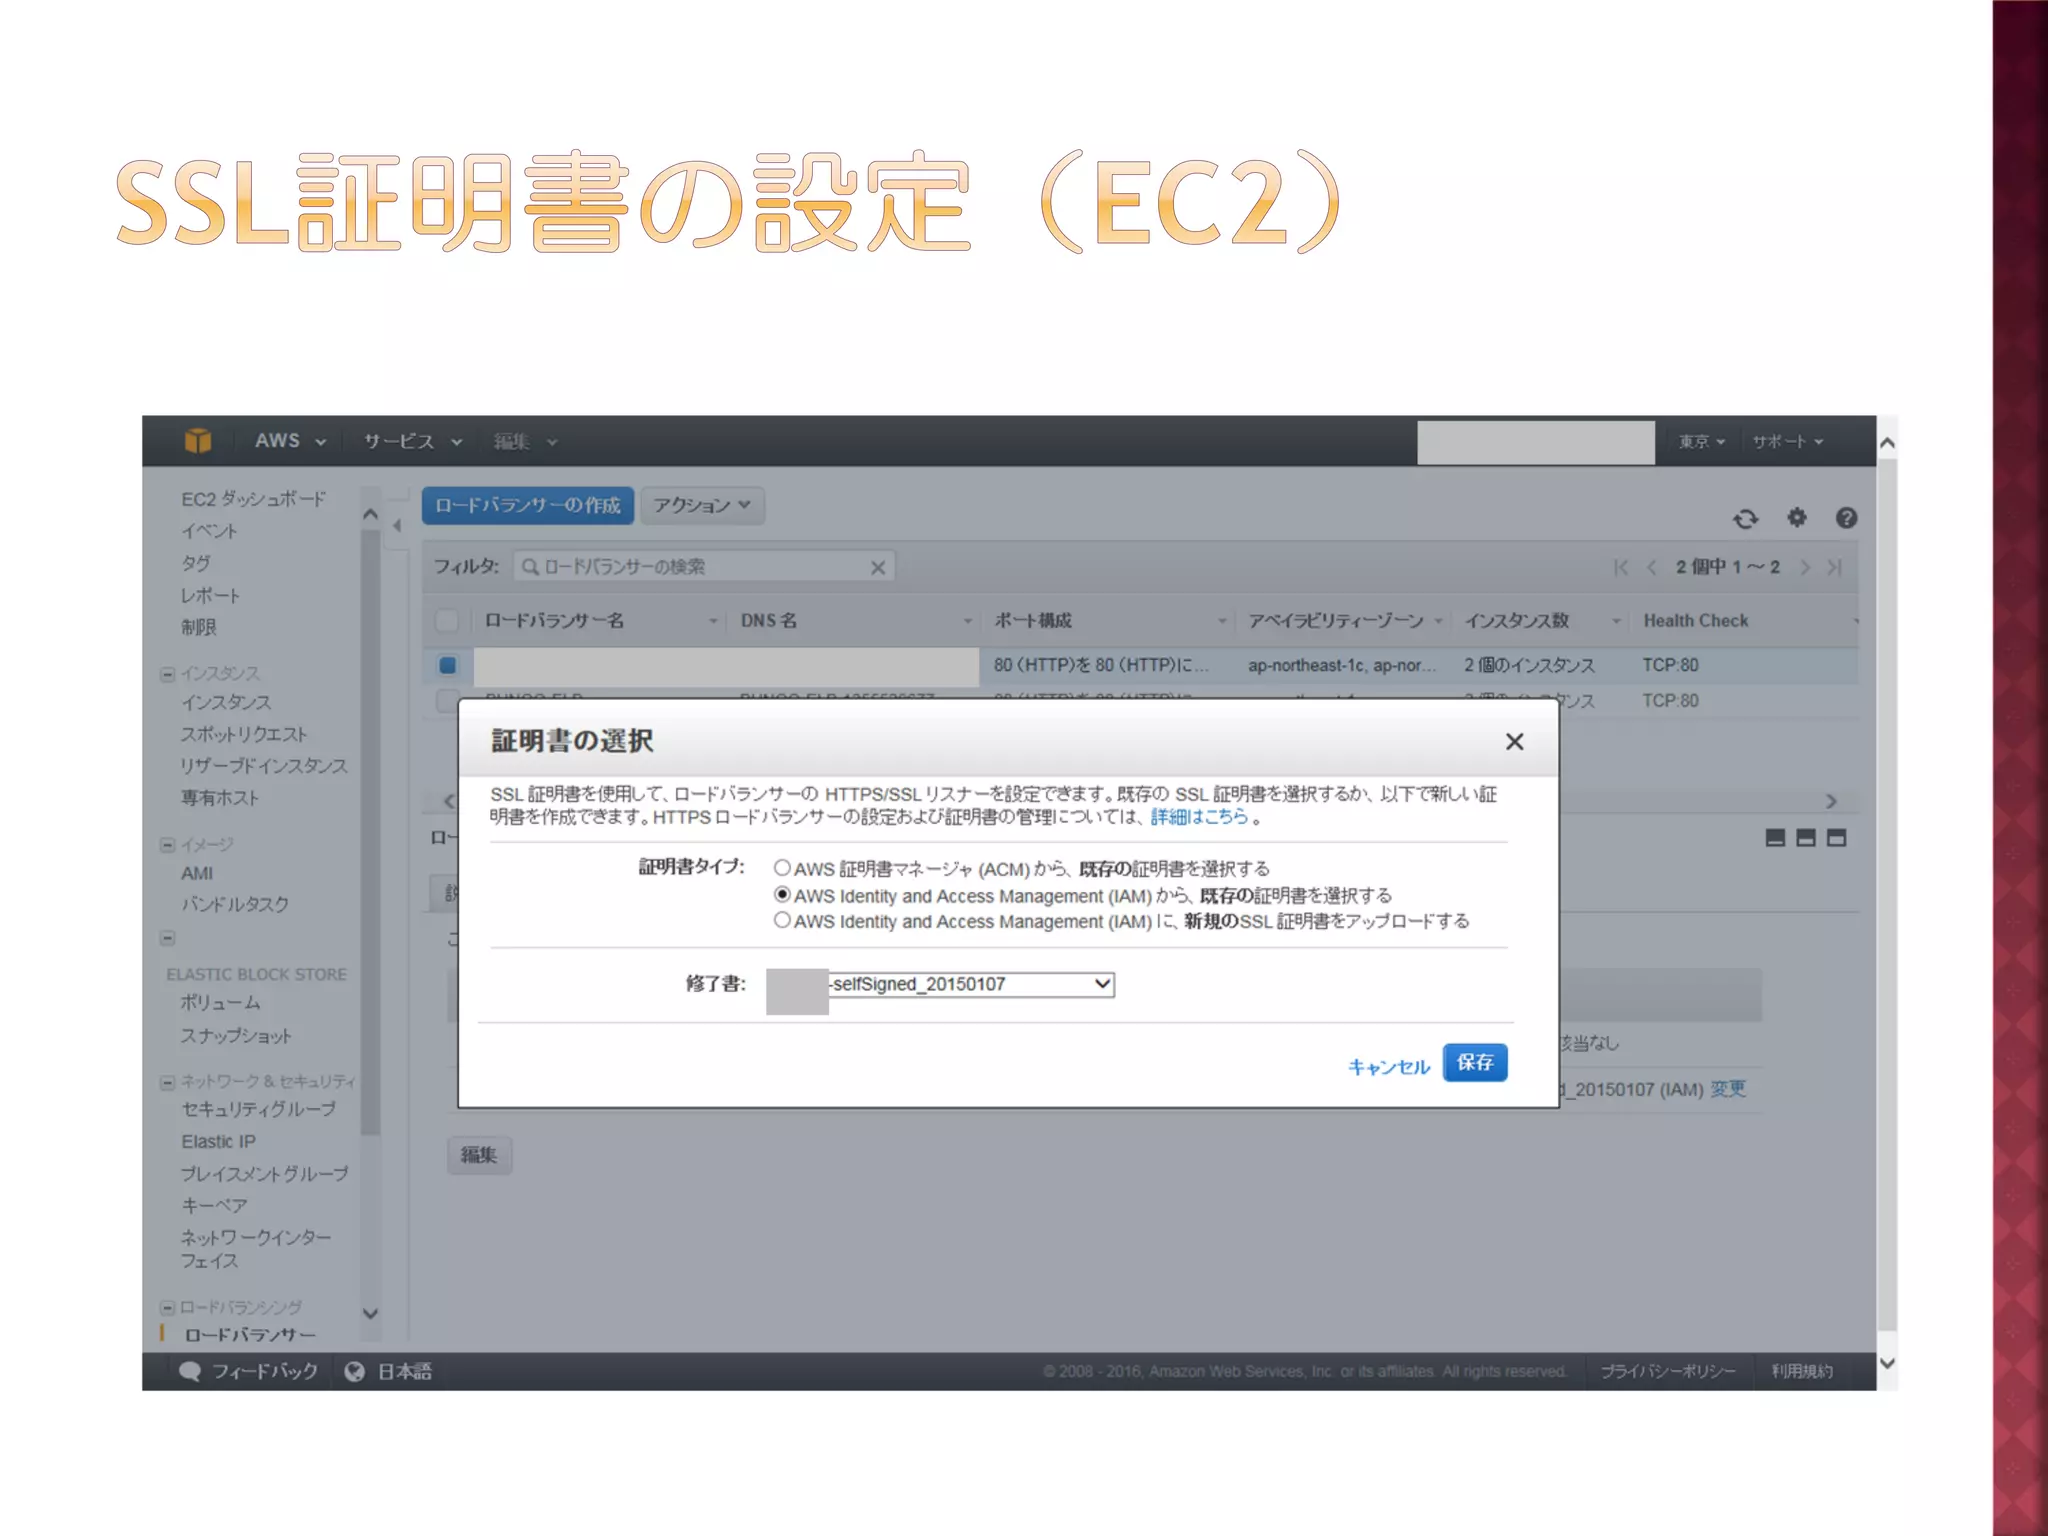Open the settings gear icon
Viewport: 2048px width, 1536px height.
tap(1797, 517)
